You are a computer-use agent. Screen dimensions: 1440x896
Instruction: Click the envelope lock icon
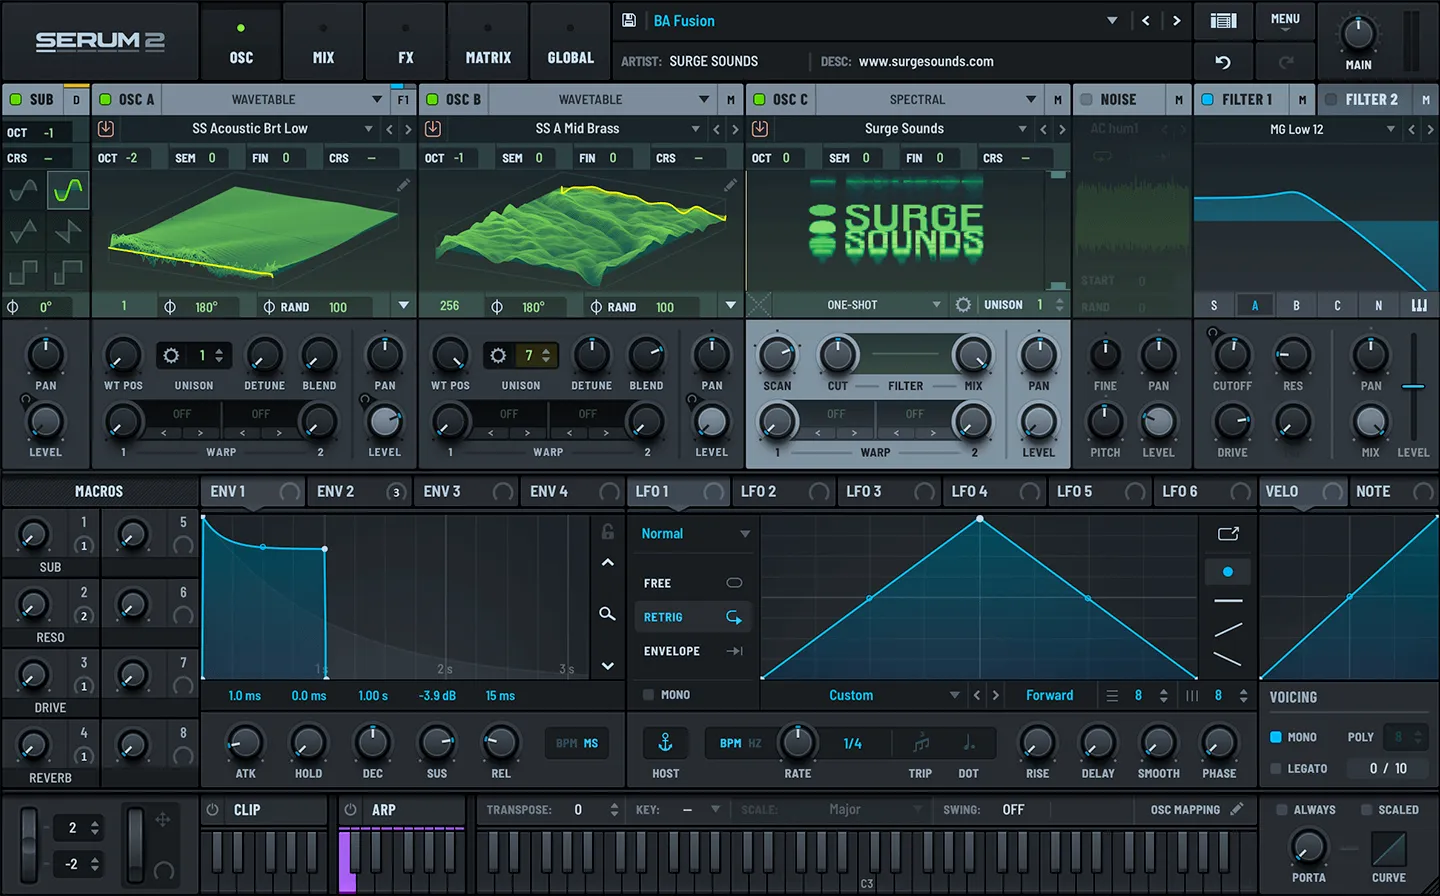pyautogui.click(x=607, y=532)
